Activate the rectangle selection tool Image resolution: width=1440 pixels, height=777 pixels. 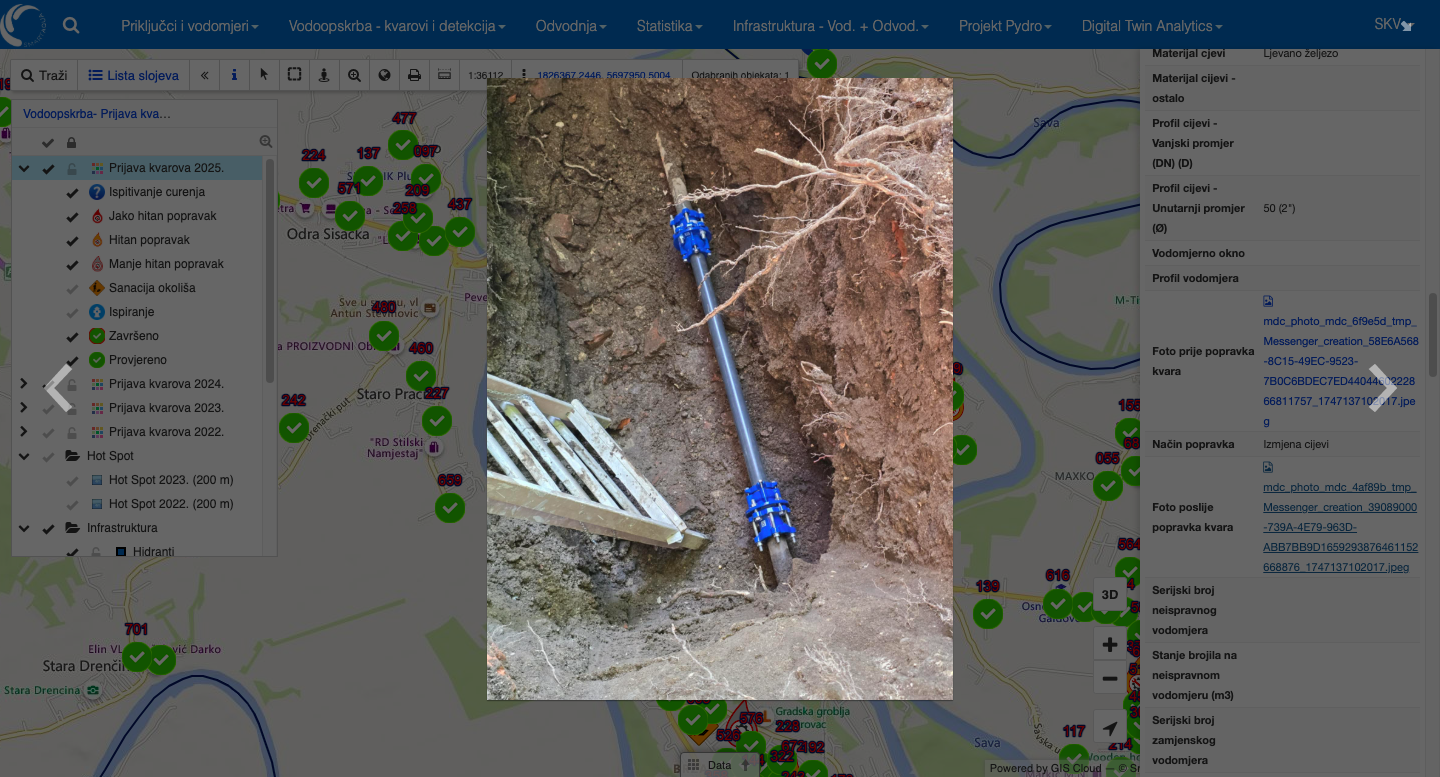(294, 75)
